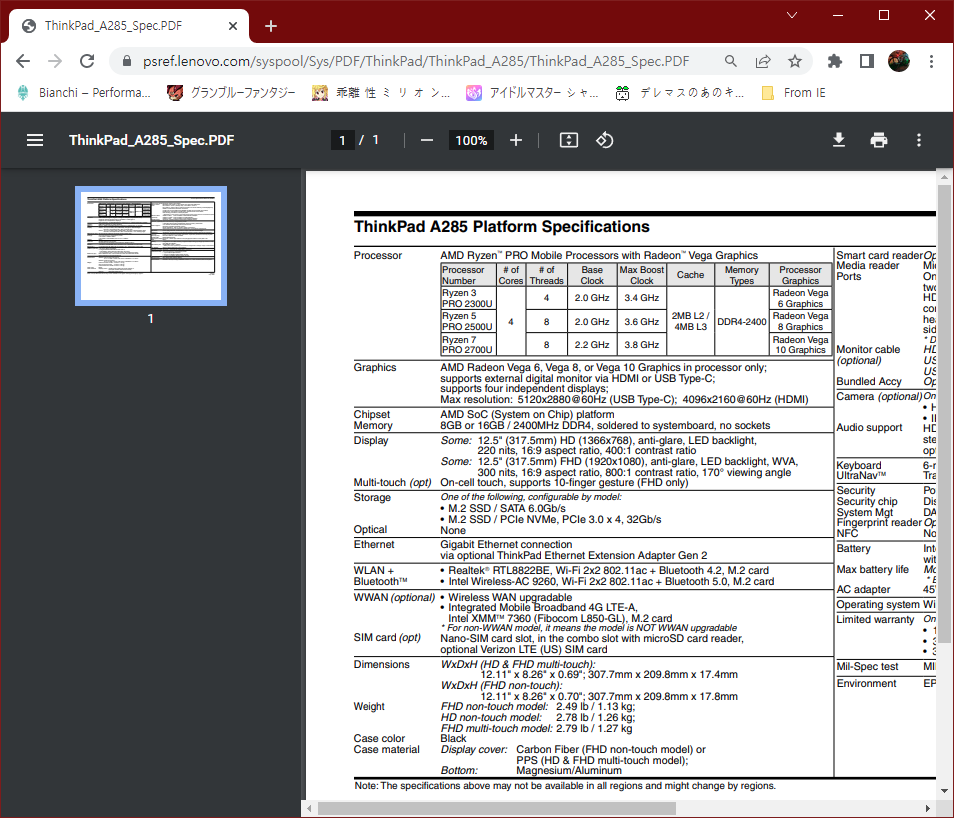
Task: Go back to the previous page
Action: tap(23, 61)
